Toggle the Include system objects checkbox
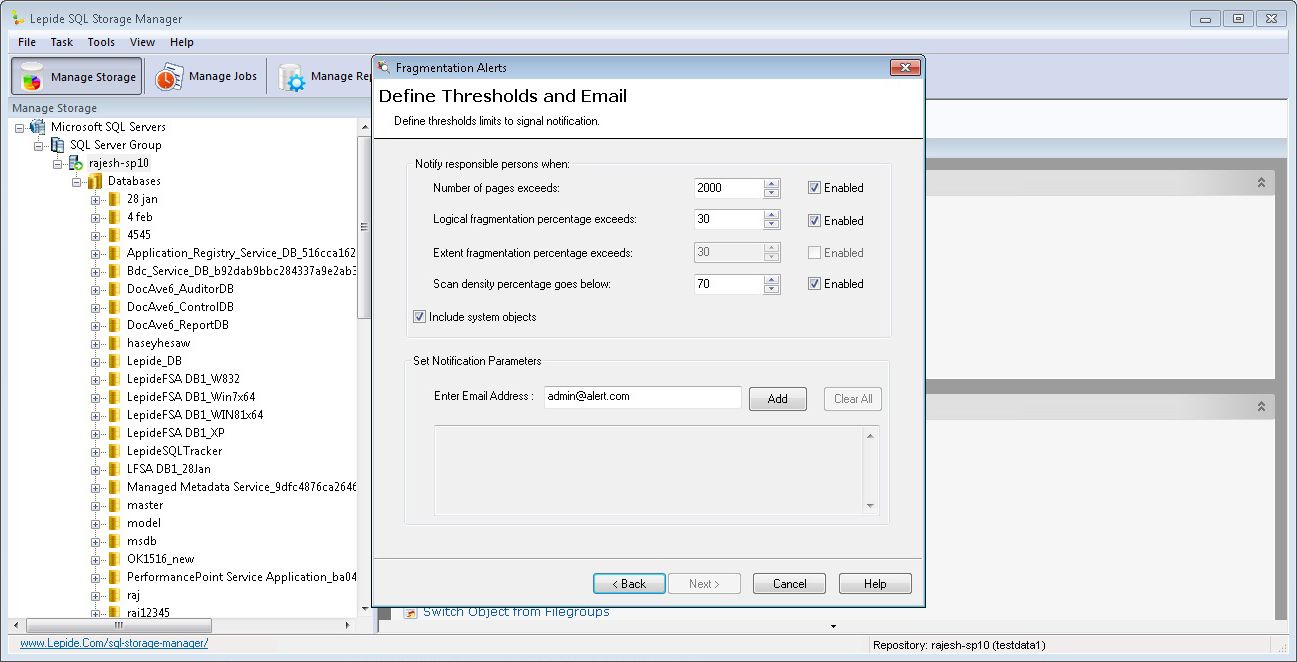This screenshot has width=1297, height=662. click(x=419, y=317)
